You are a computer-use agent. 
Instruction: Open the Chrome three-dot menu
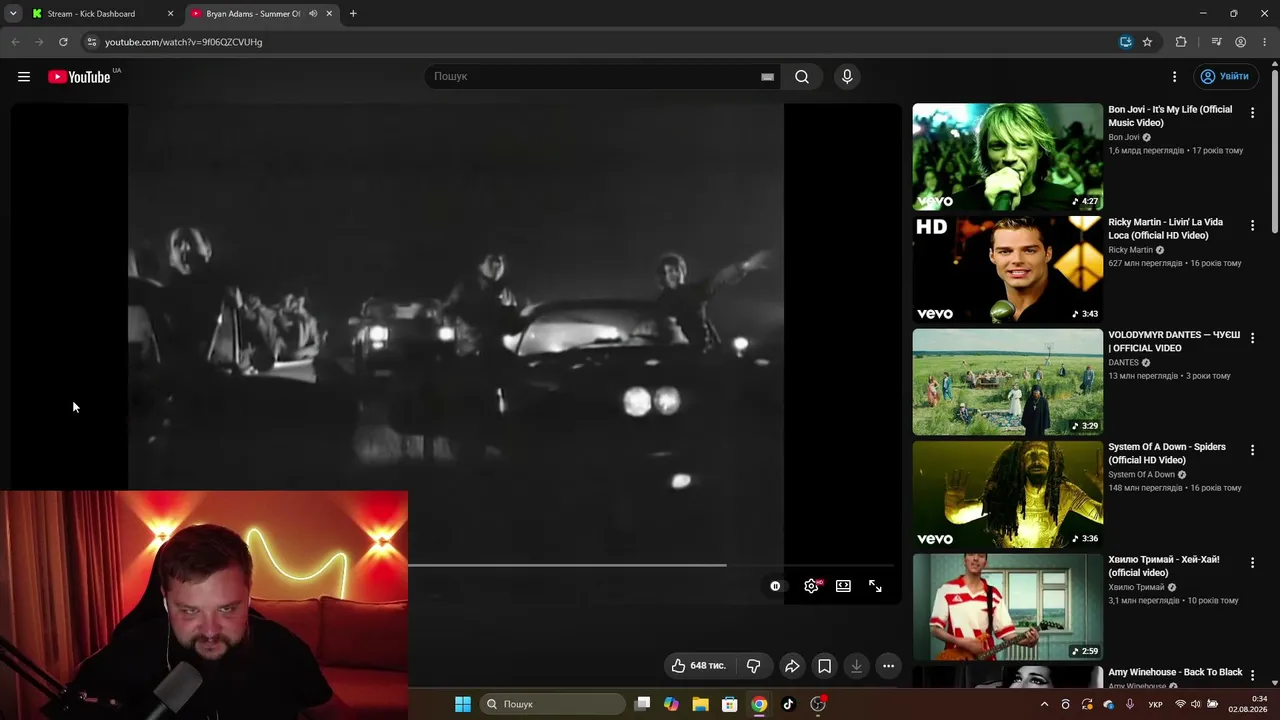point(1265,42)
